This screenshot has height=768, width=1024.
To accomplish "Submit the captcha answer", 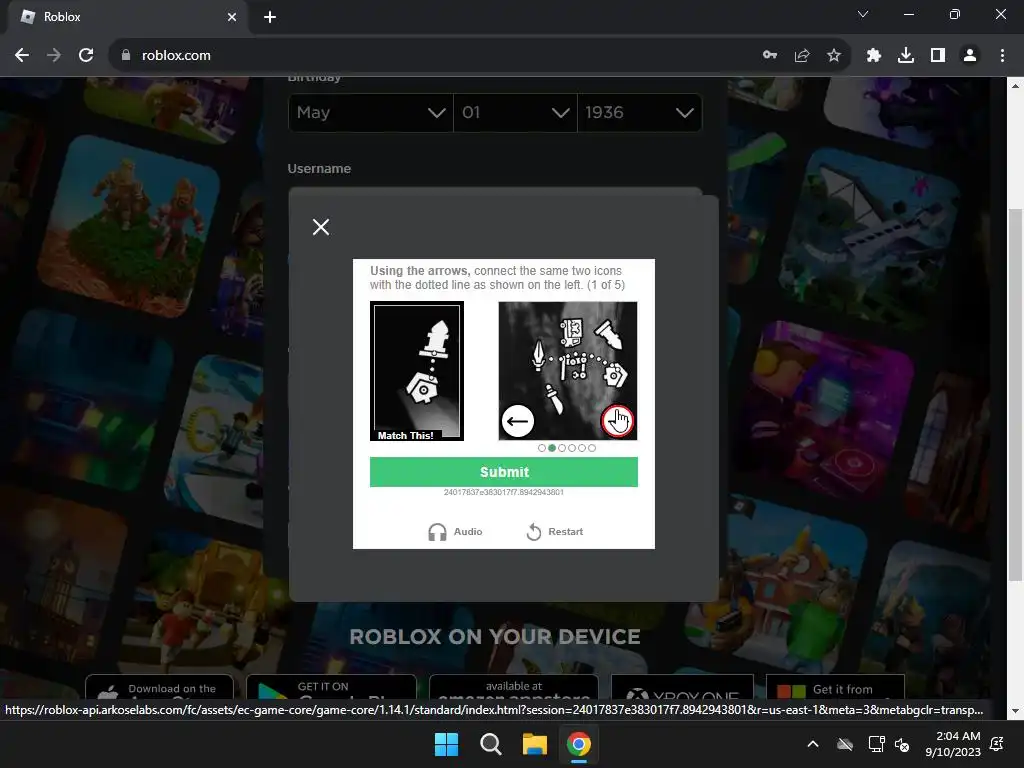I will point(504,472).
